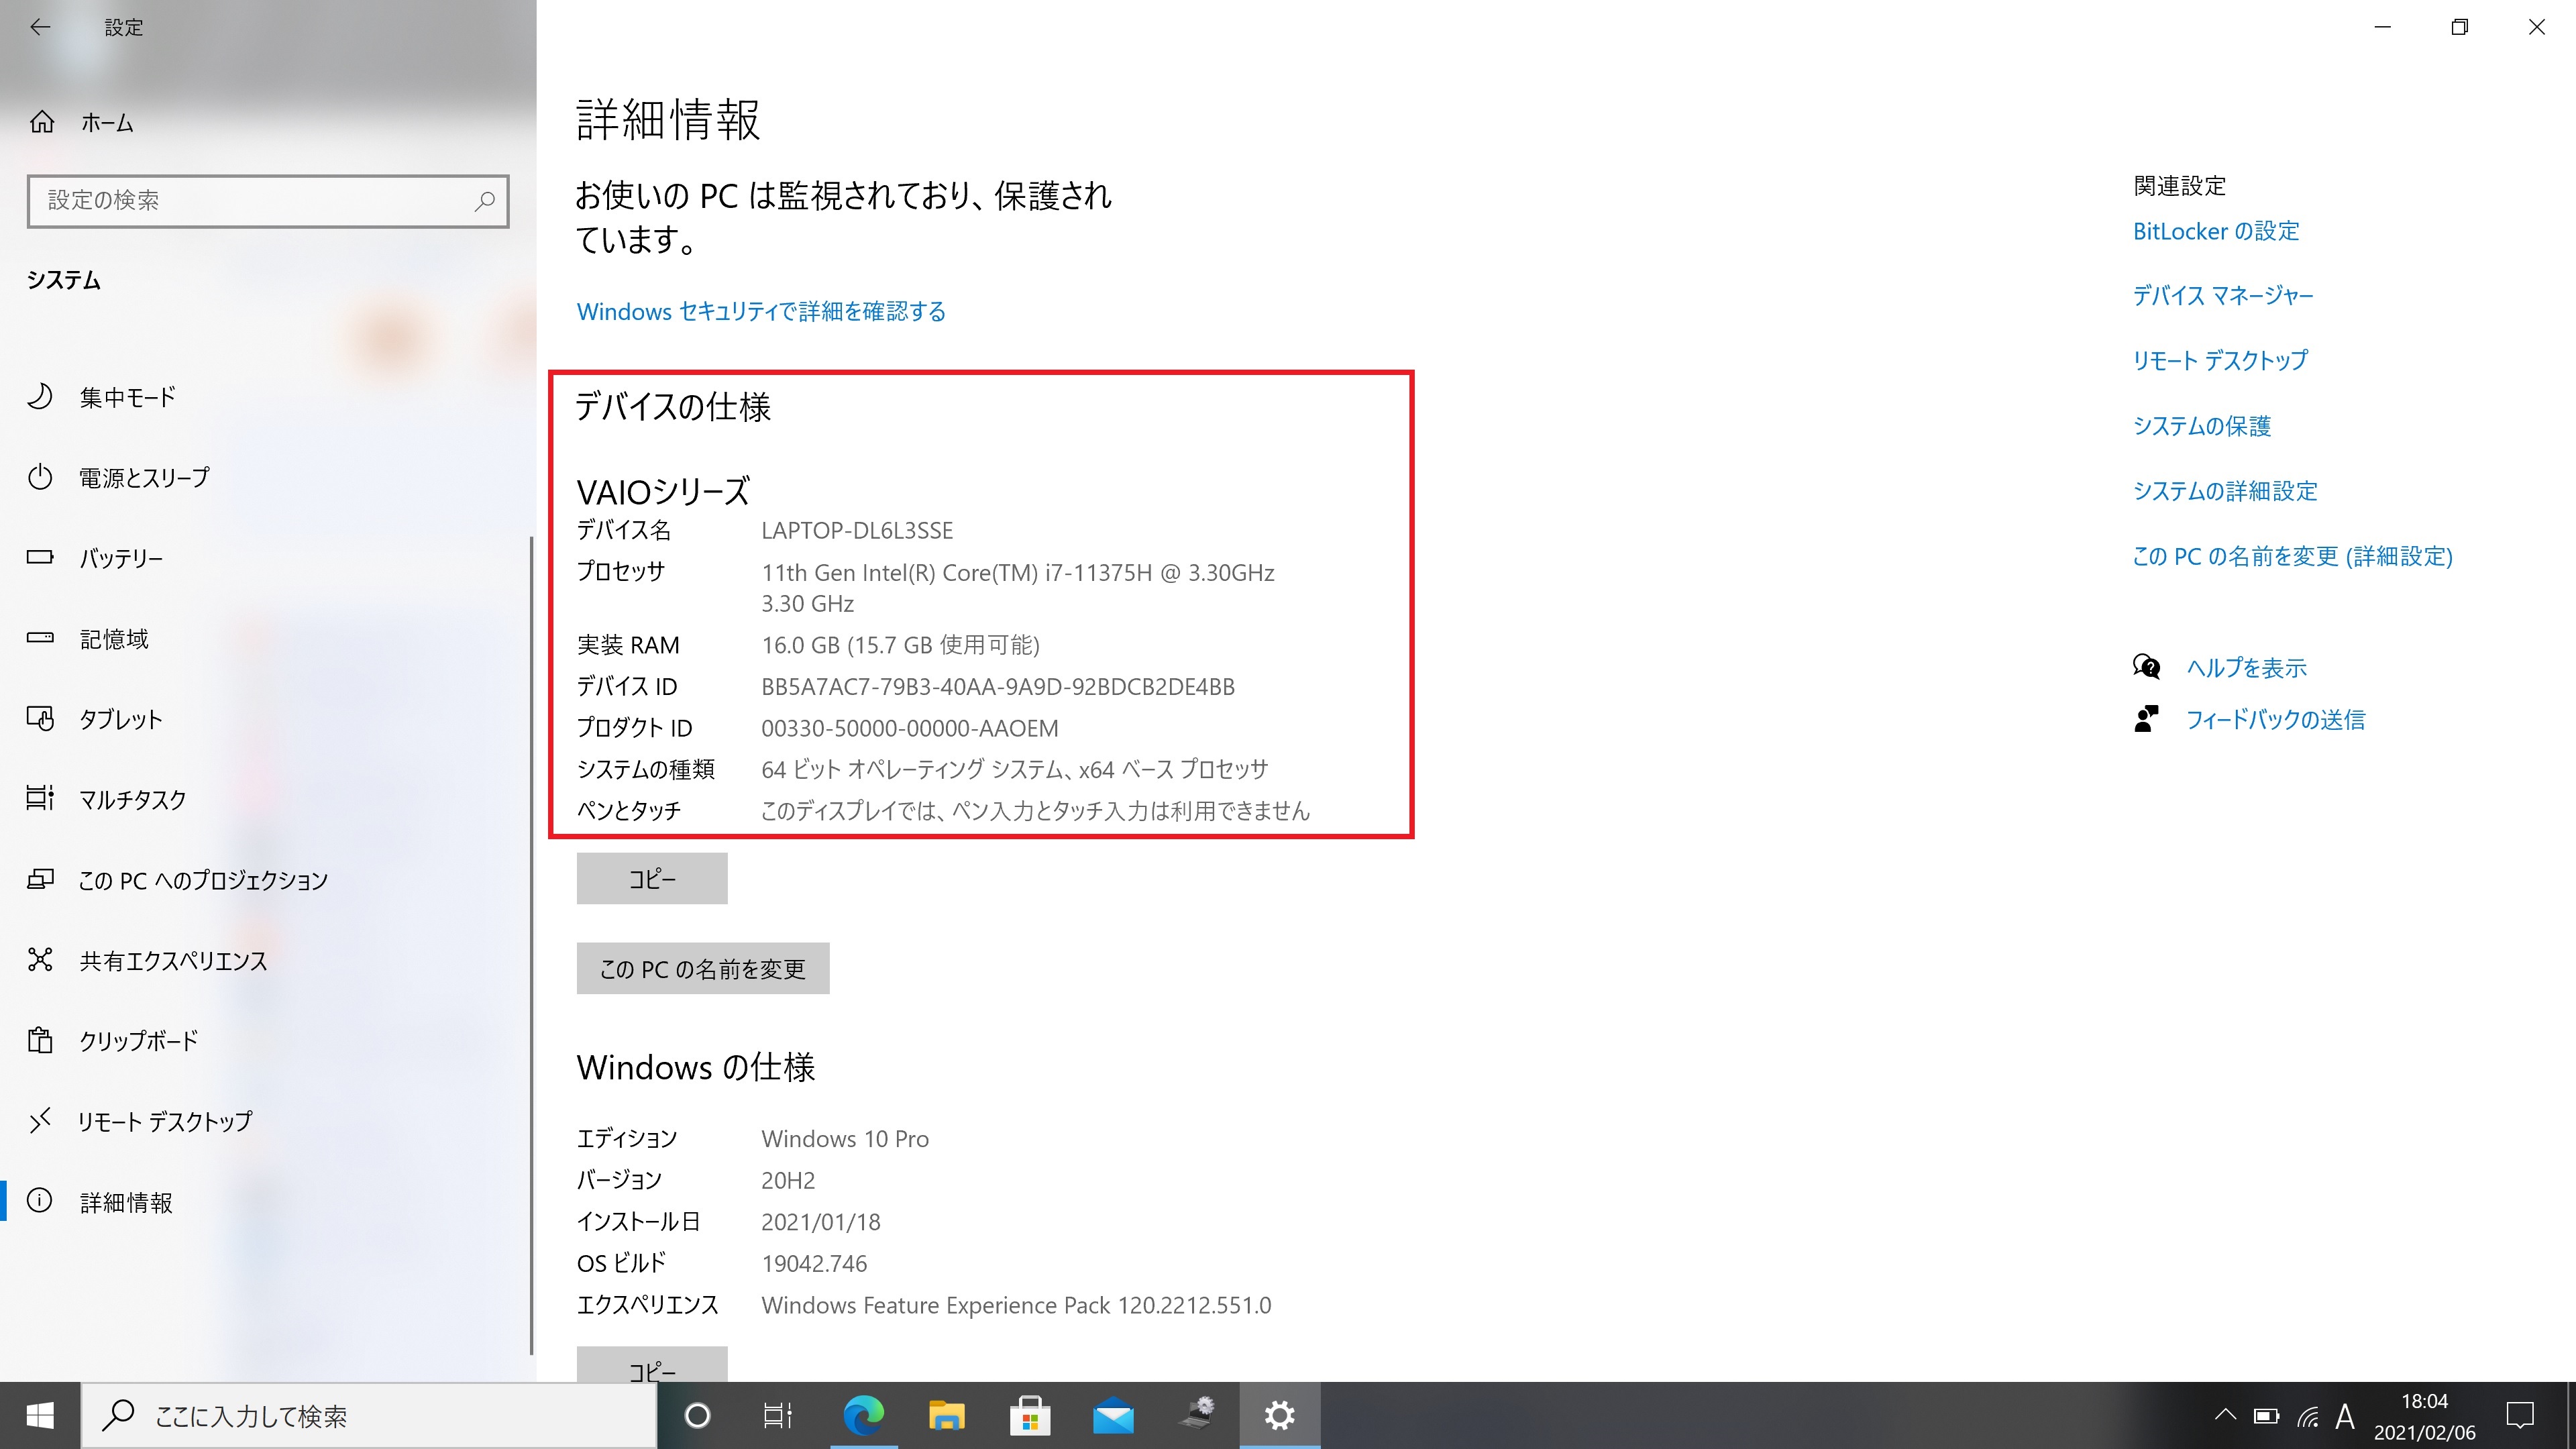This screenshot has width=2576, height=1449.
Task: Open システムの保護 link
Action: coord(2202,426)
